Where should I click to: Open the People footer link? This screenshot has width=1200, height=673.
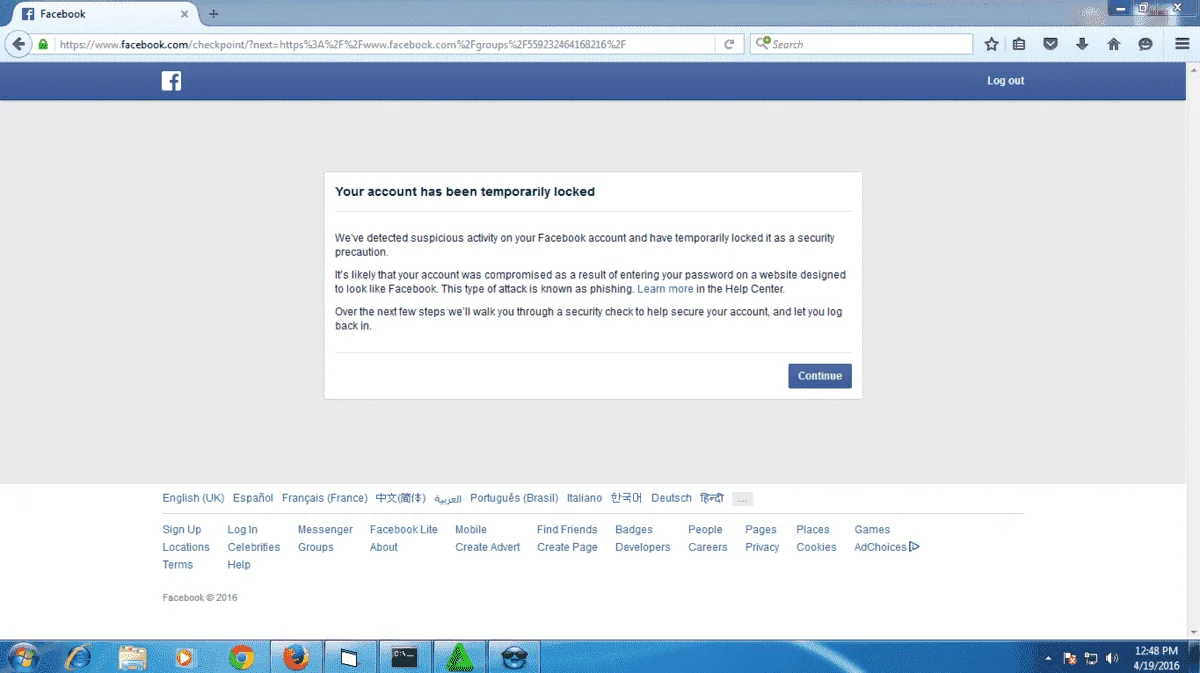pyautogui.click(x=705, y=530)
